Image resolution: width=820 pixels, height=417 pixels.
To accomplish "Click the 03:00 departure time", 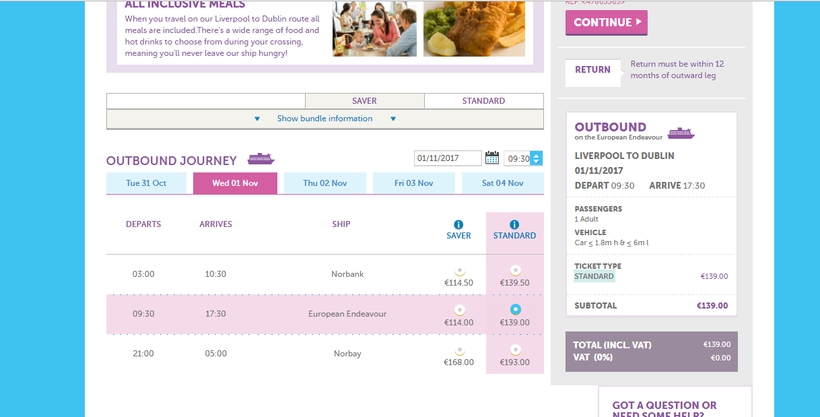I will click(143, 274).
